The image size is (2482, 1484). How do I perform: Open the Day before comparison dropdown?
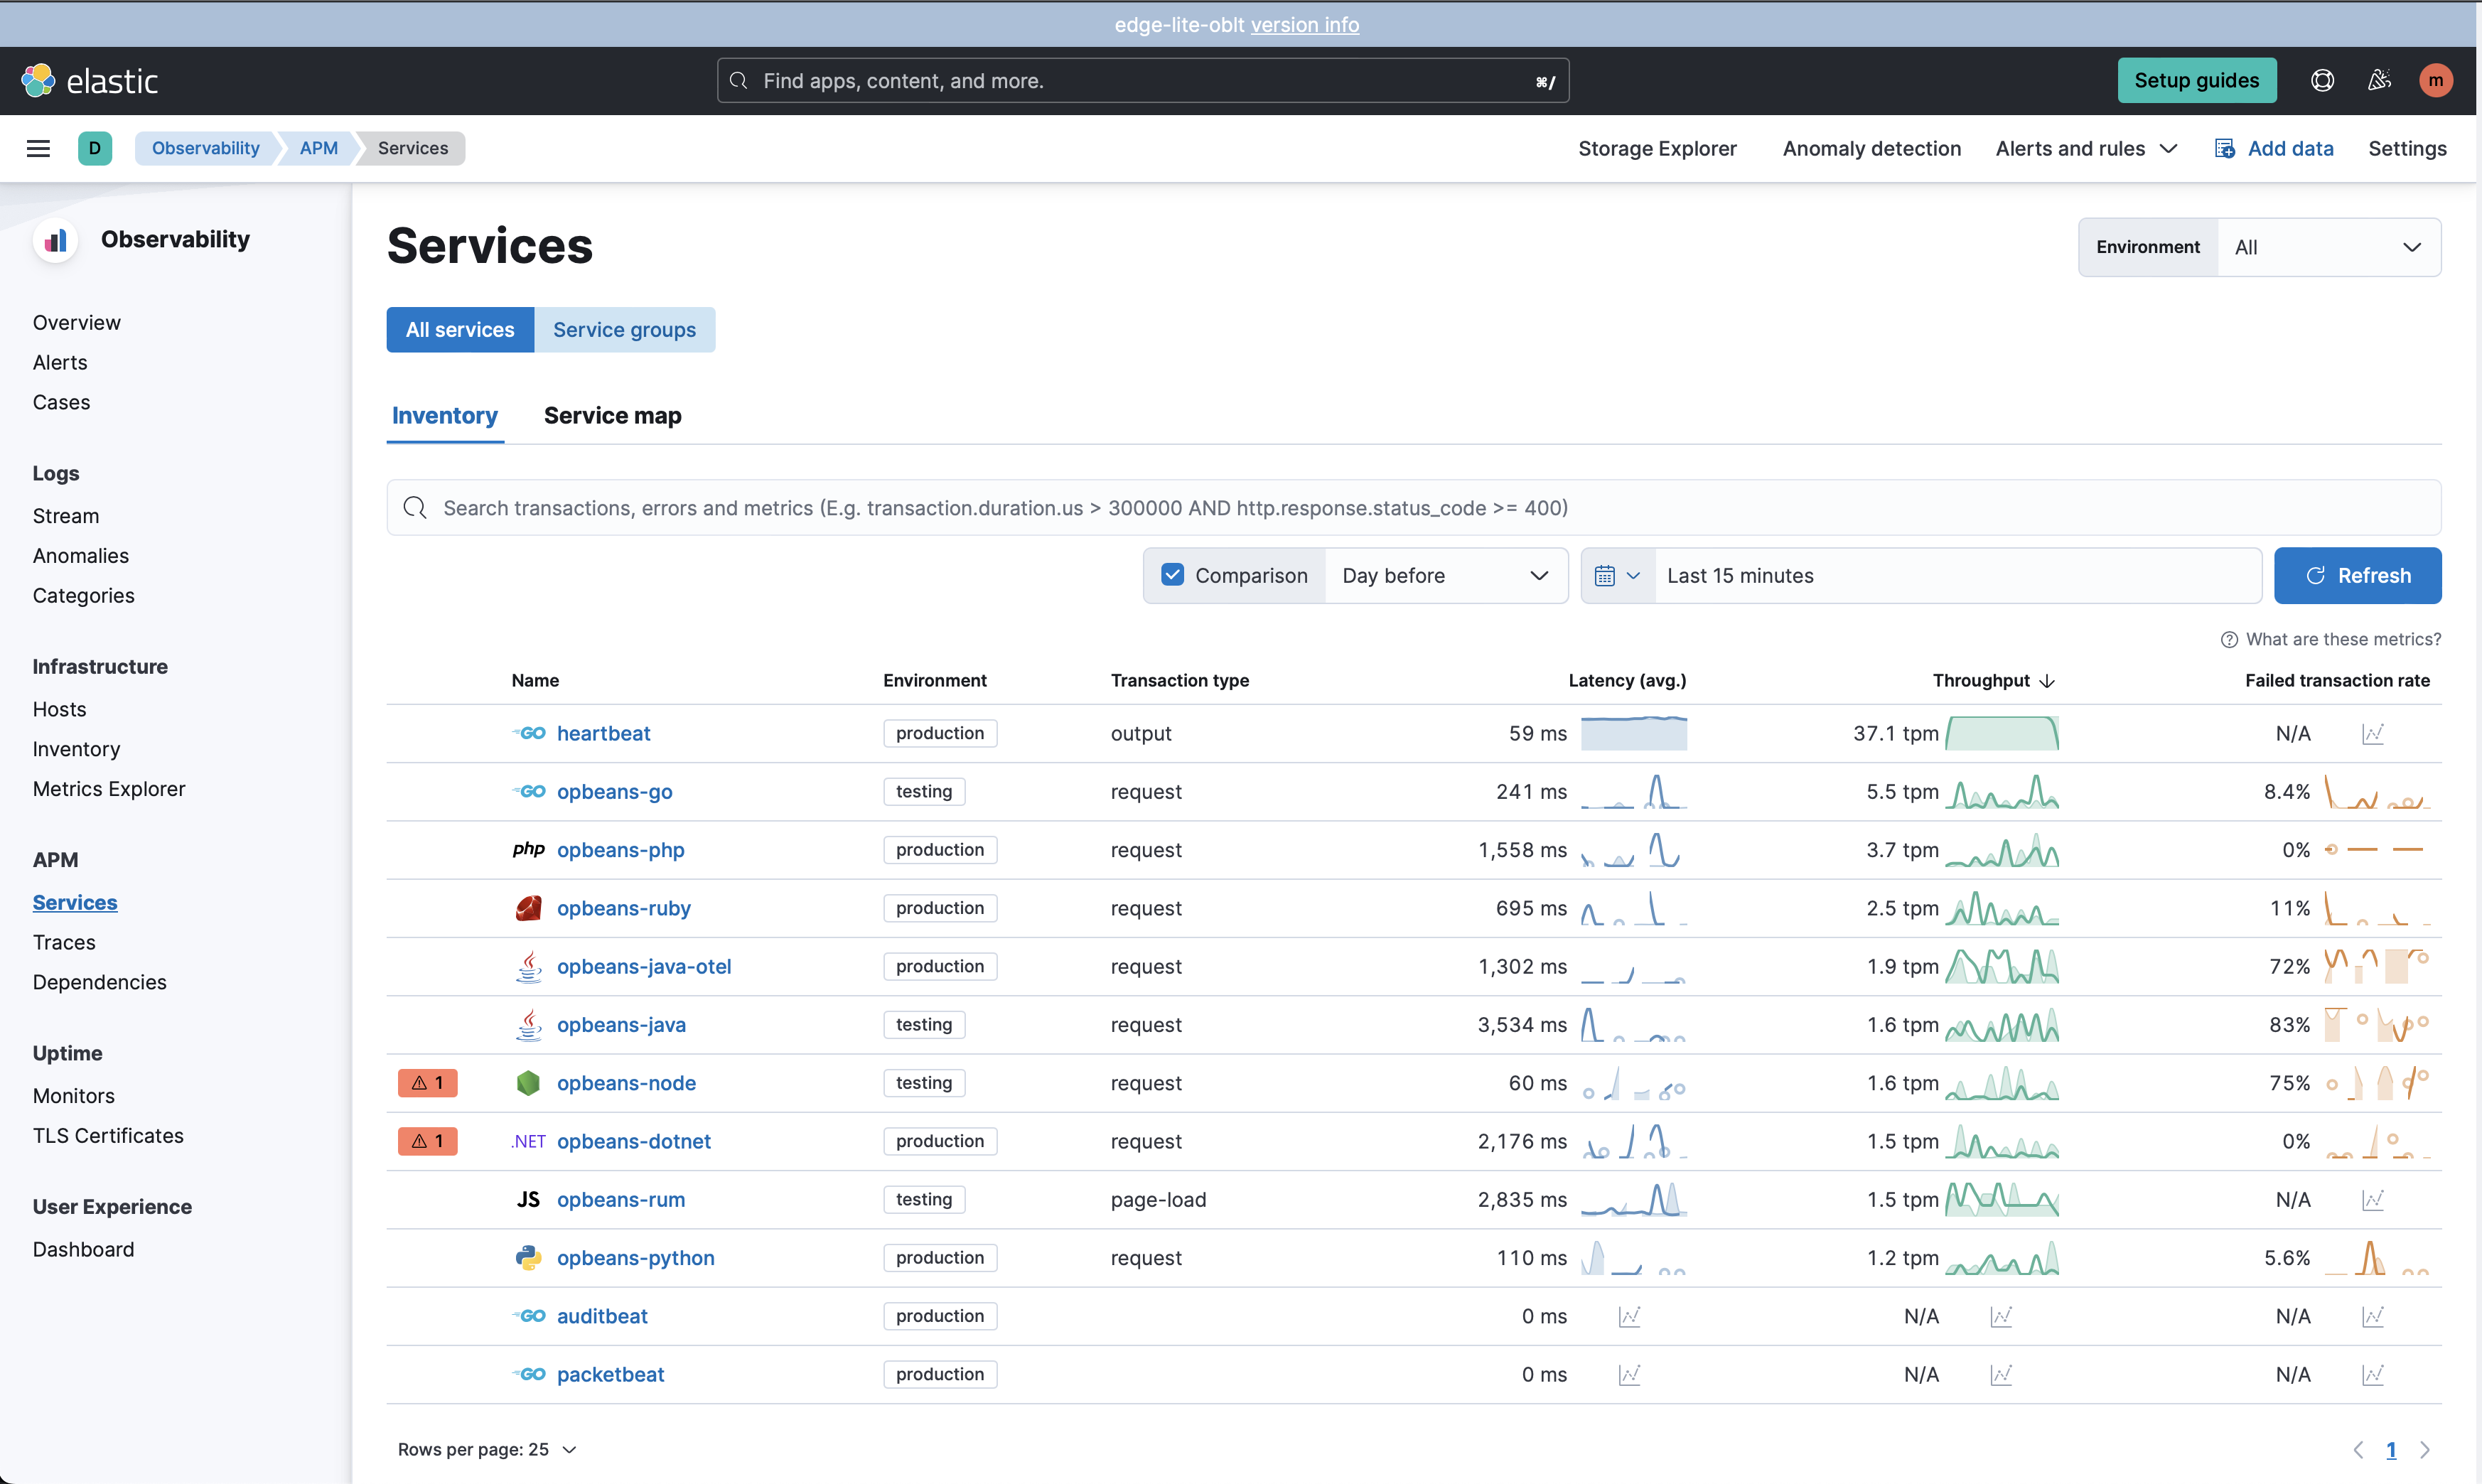[1446, 575]
